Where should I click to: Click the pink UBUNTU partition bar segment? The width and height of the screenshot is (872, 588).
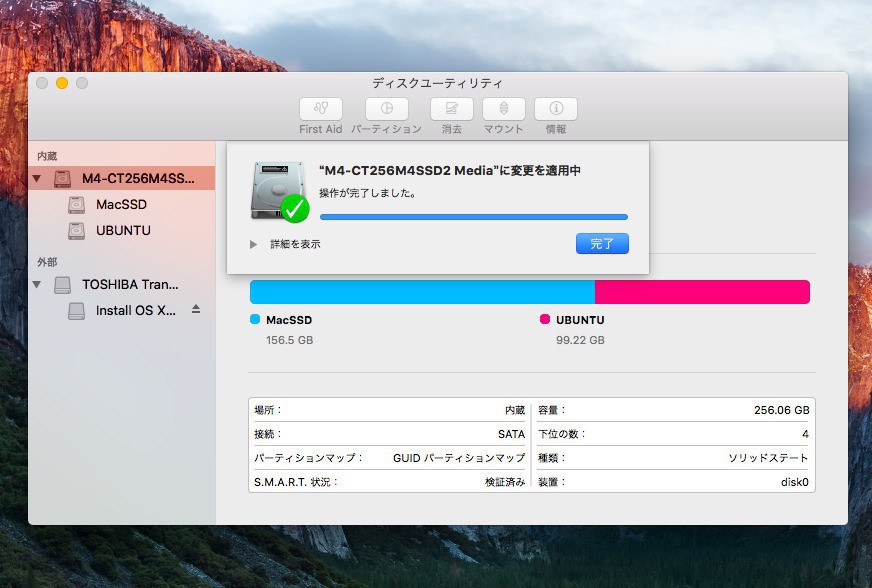[x=702, y=292]
